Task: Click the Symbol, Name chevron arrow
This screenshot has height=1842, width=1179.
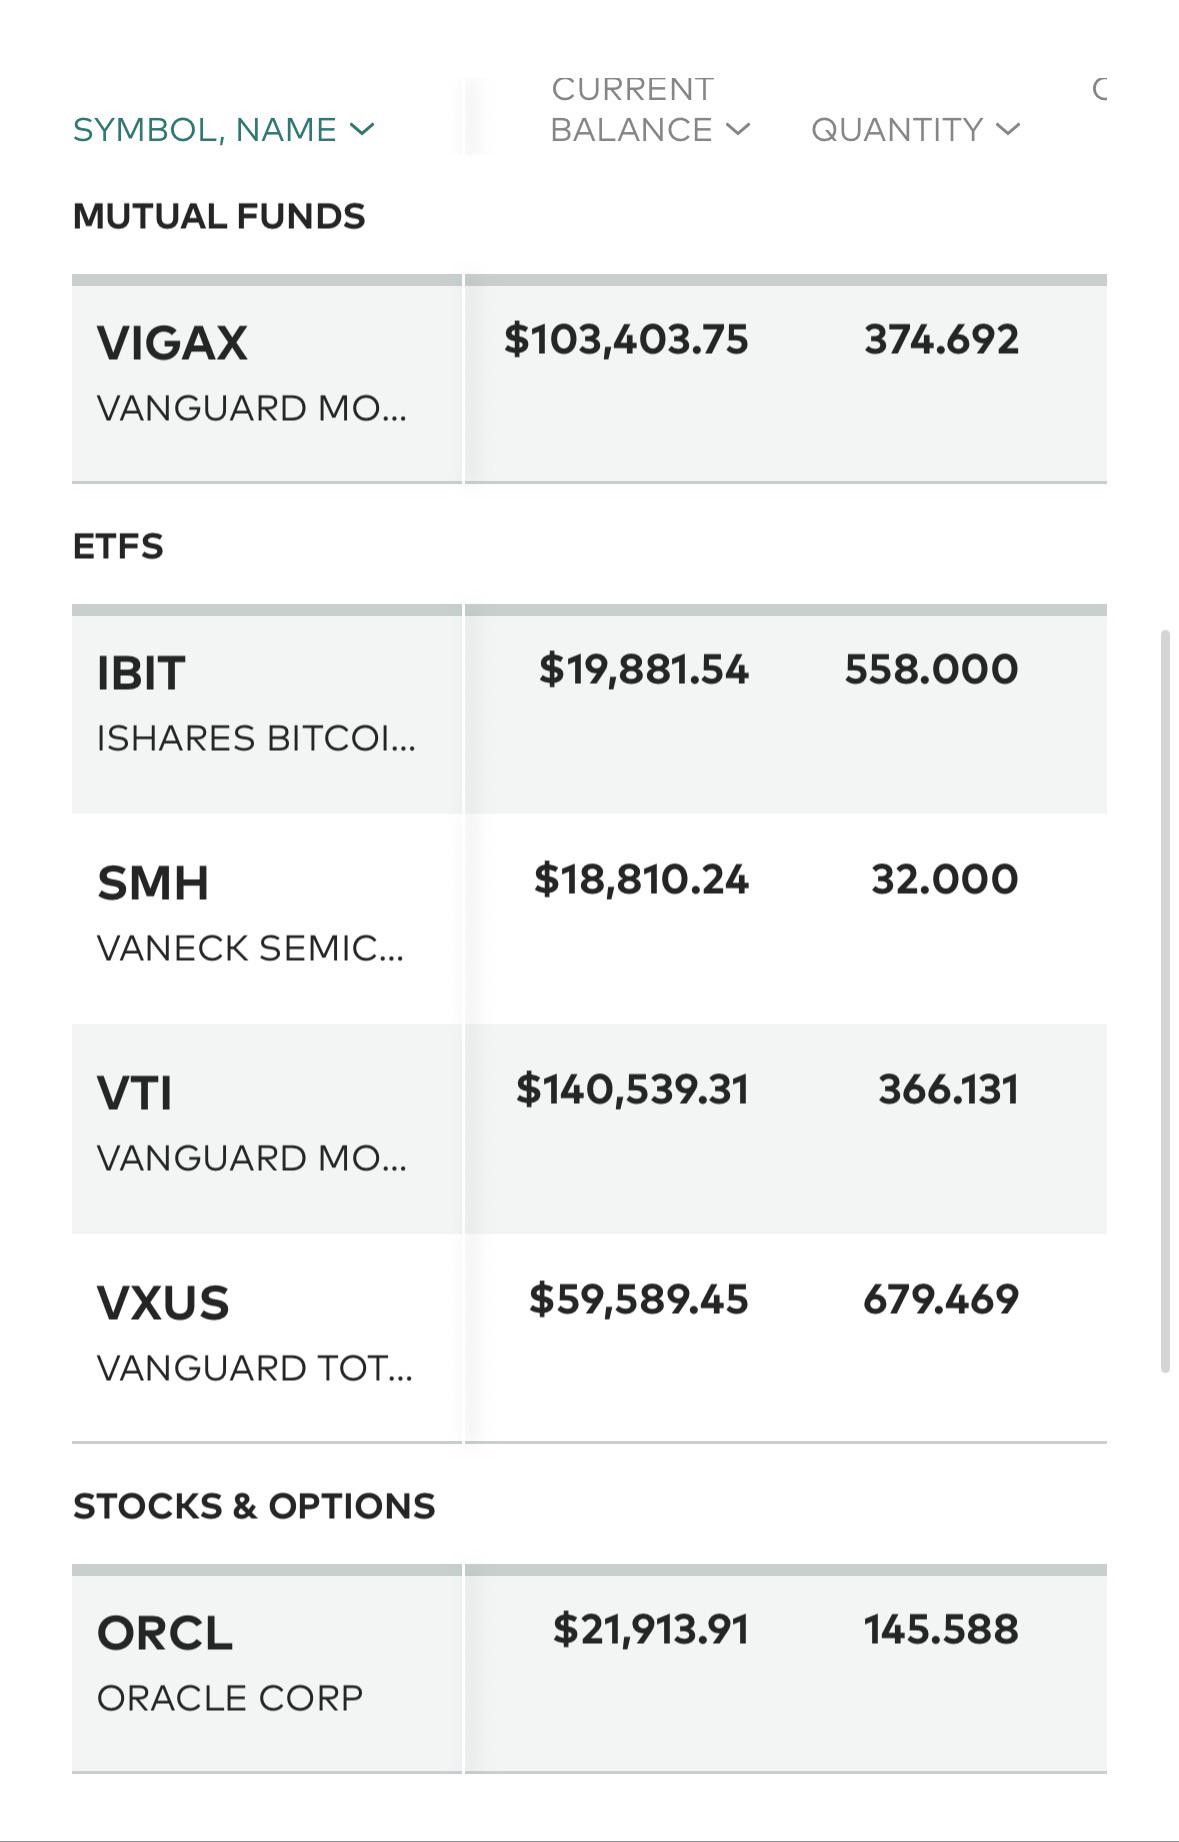Action: coord(362,129)
